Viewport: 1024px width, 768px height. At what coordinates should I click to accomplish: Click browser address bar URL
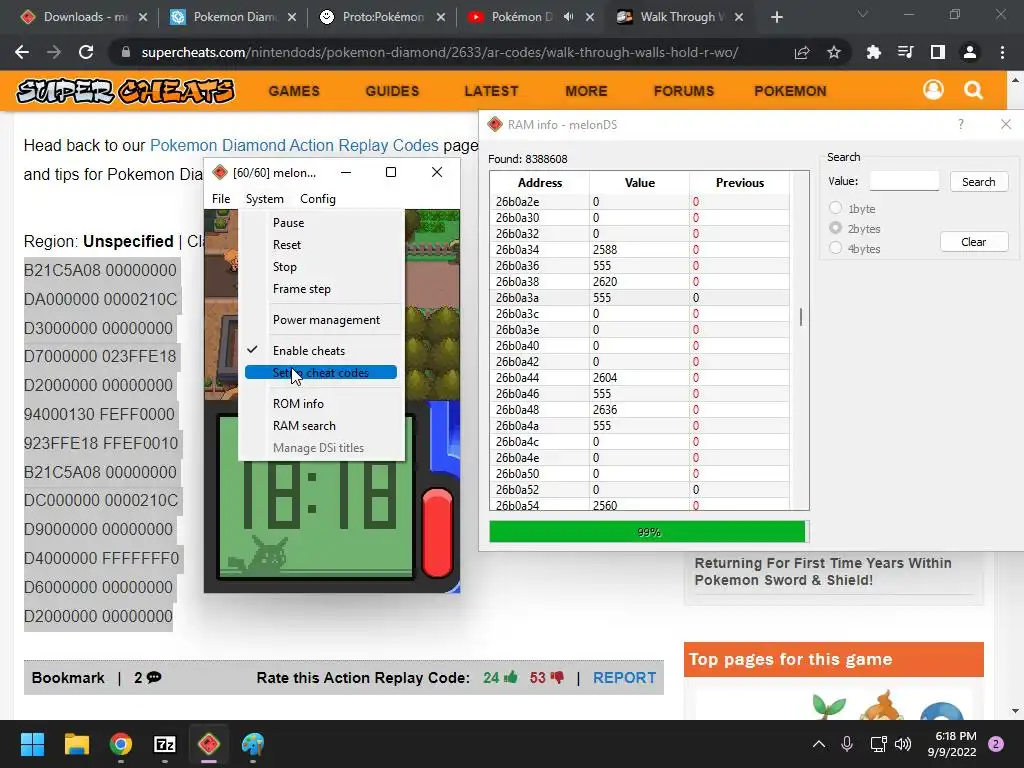[440, 52]
